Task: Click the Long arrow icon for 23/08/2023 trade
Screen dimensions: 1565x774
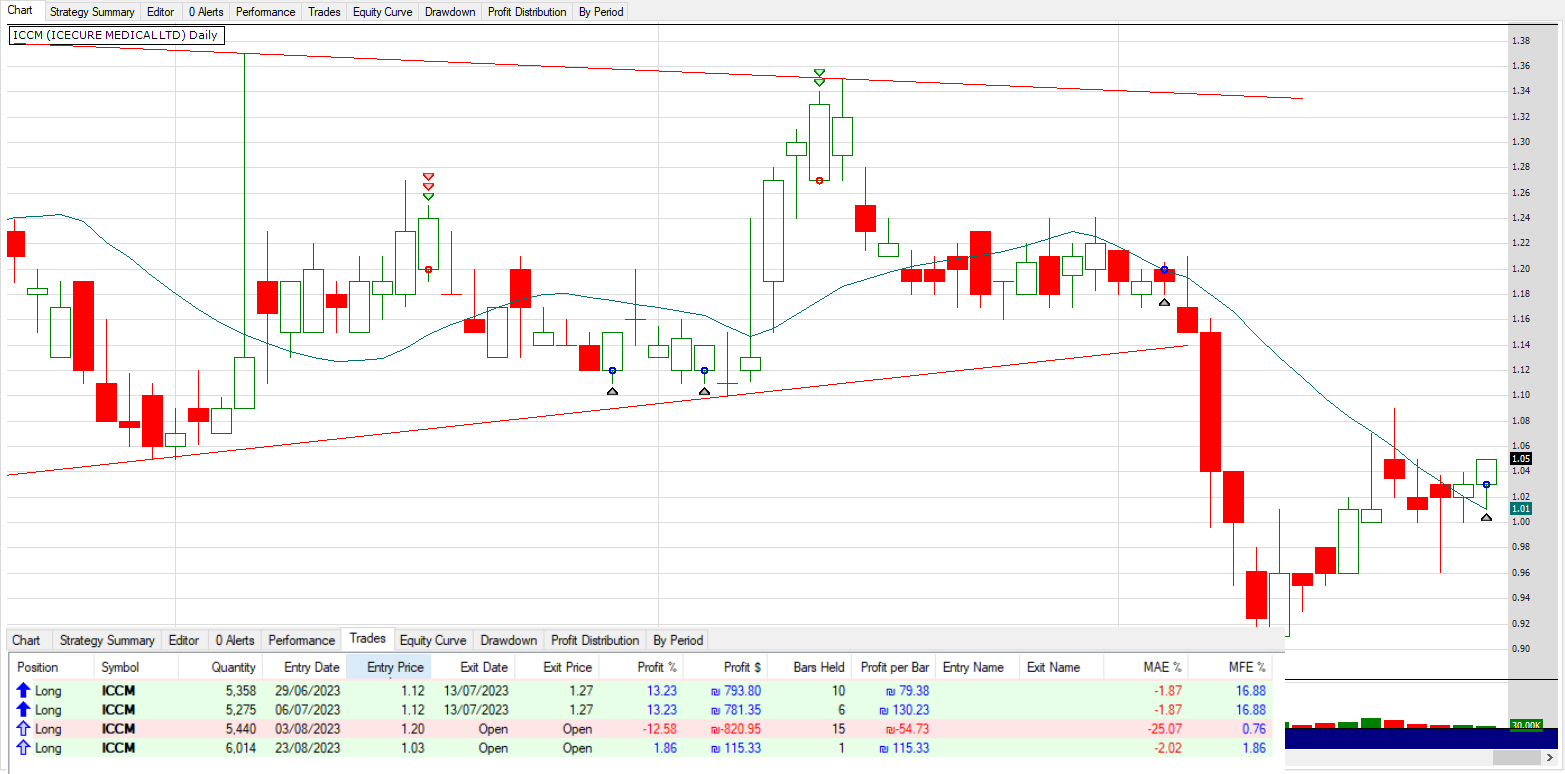Action: tap(24, 748)
